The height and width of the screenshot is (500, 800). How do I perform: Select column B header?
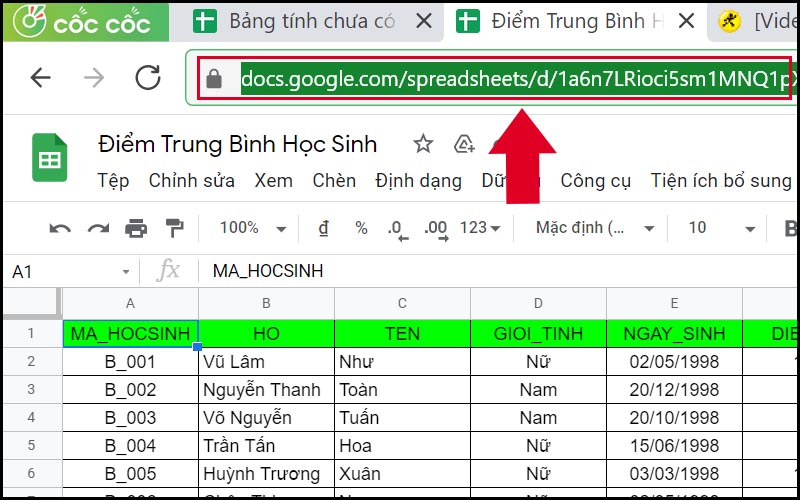coord(266,304)
